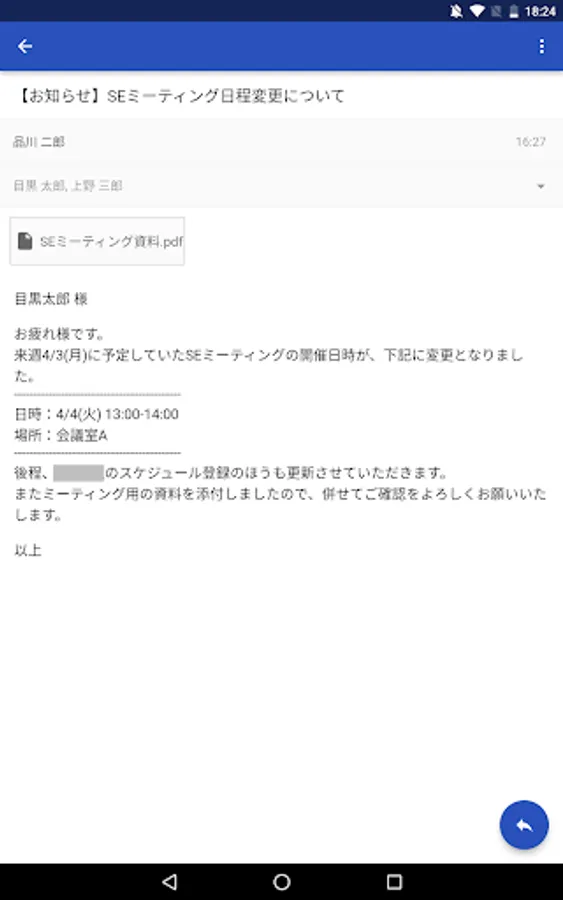Tap the 日時：4/4(火) 13:00-14:00 line
Viewport: 563px width, 900px height.
click(x=96, y=414)
